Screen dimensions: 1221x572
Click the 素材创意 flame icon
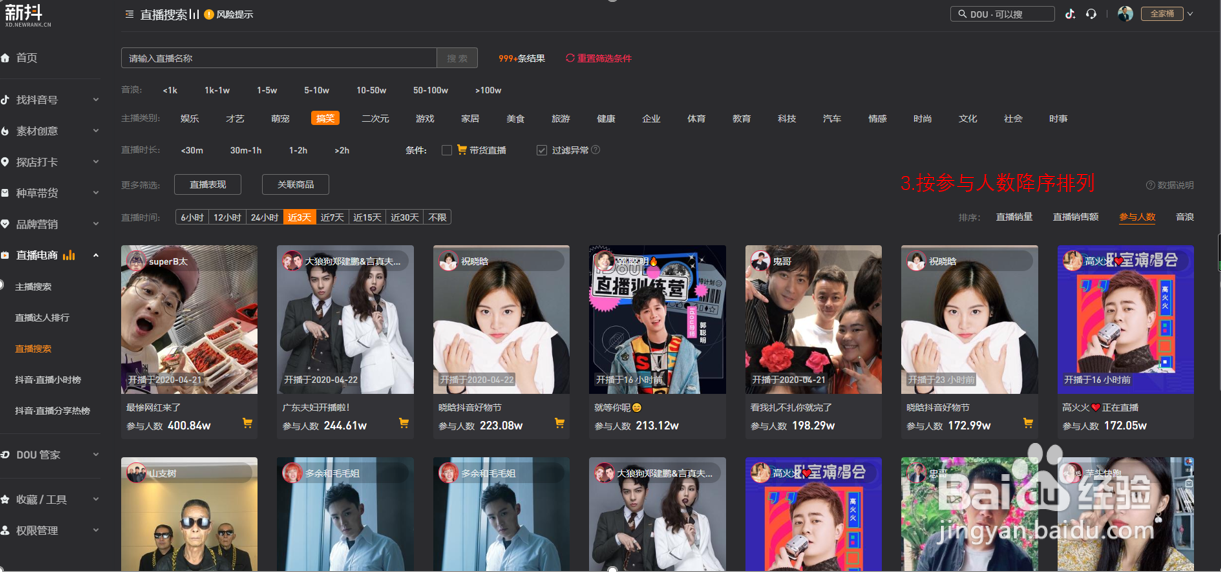point(5,131)
